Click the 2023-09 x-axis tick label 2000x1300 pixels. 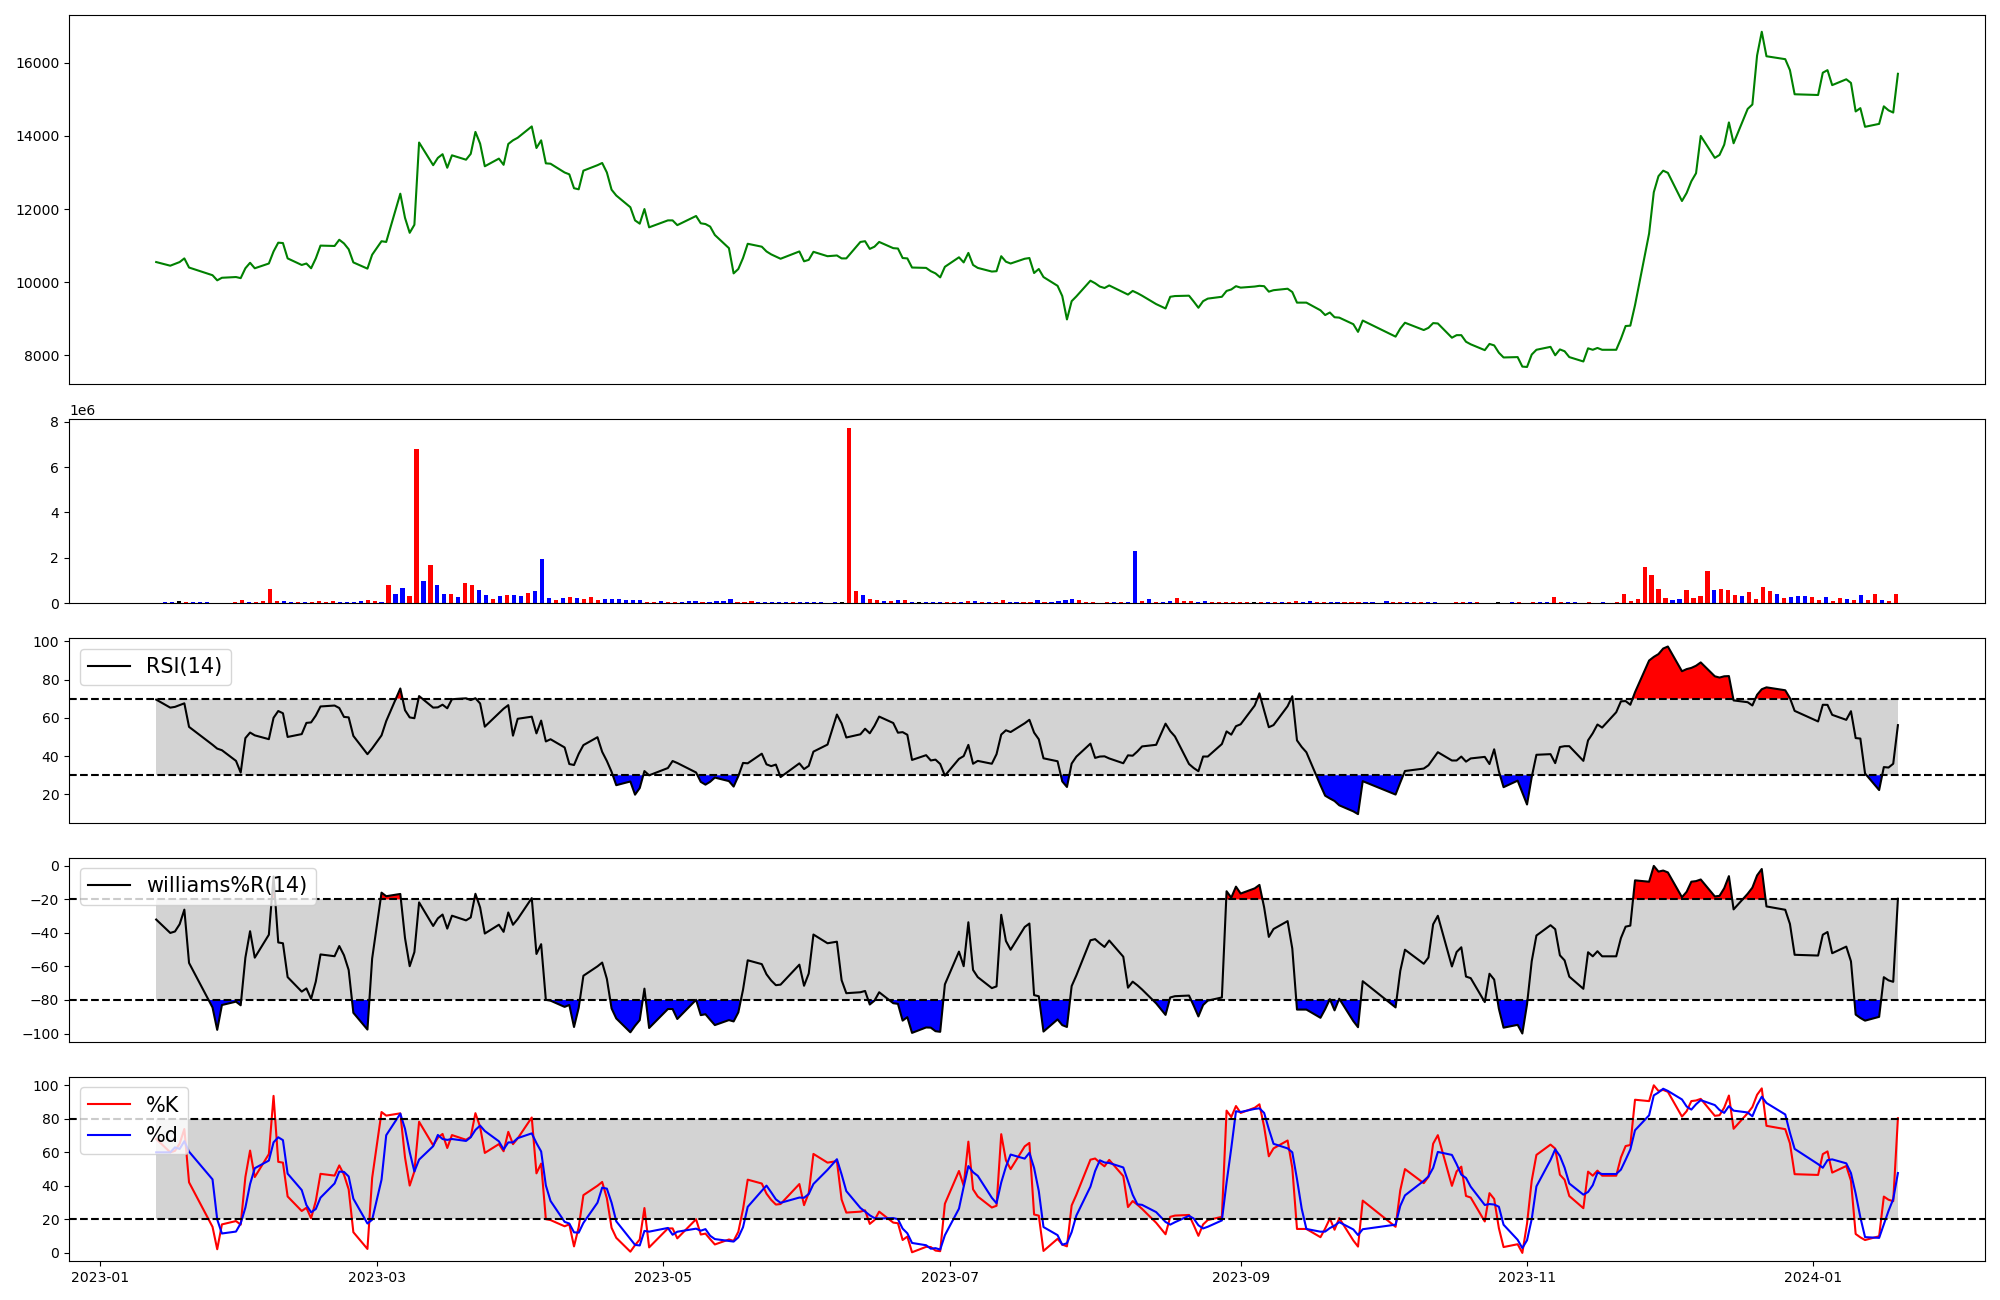pyautogui.click(x=1241, y=1277)
